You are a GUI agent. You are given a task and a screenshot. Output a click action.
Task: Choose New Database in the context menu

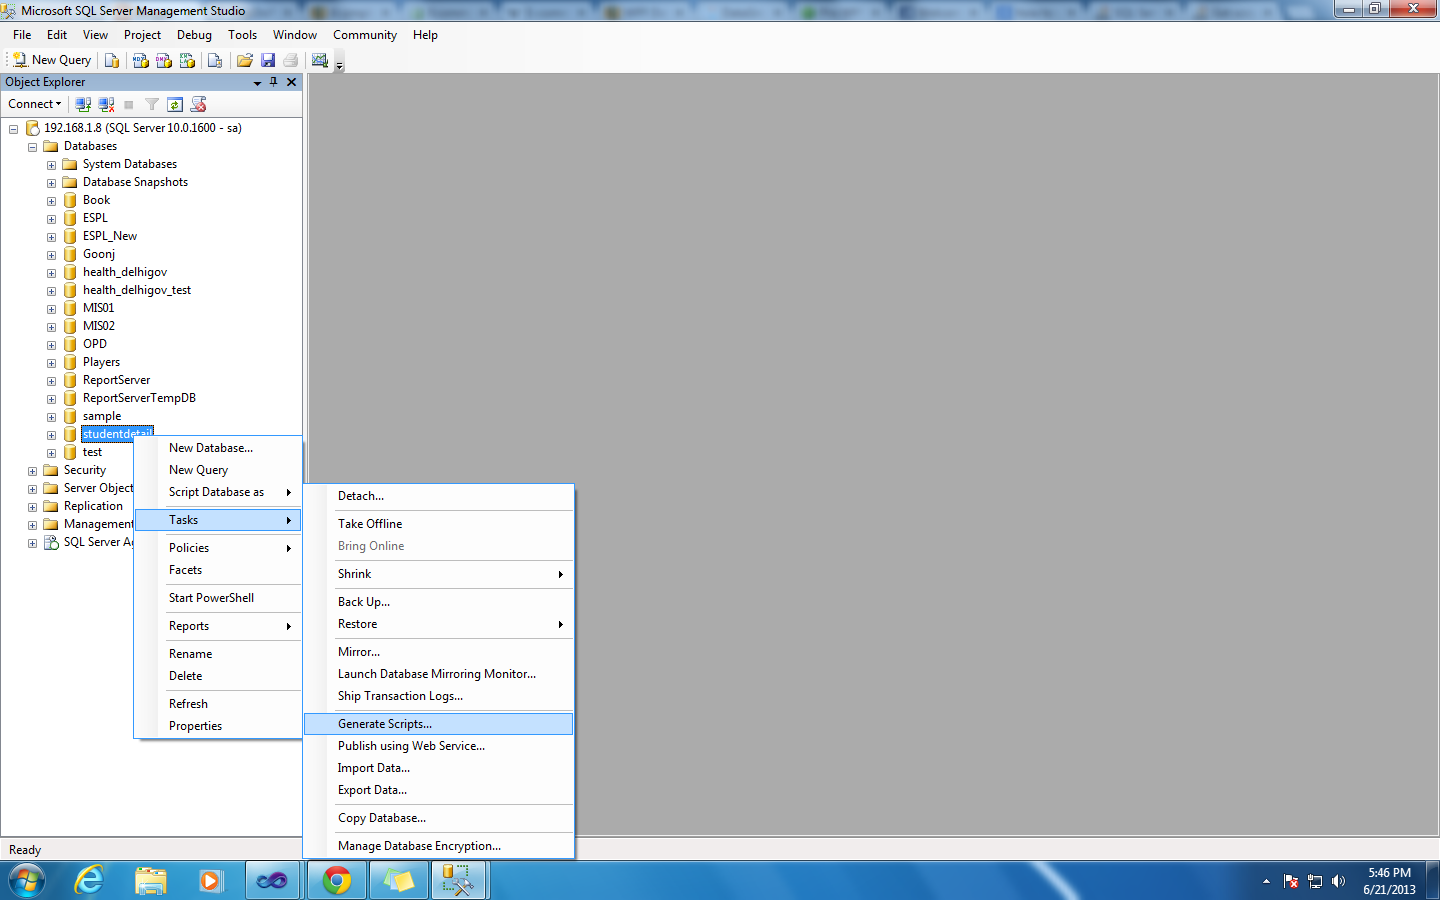(218, 448)
